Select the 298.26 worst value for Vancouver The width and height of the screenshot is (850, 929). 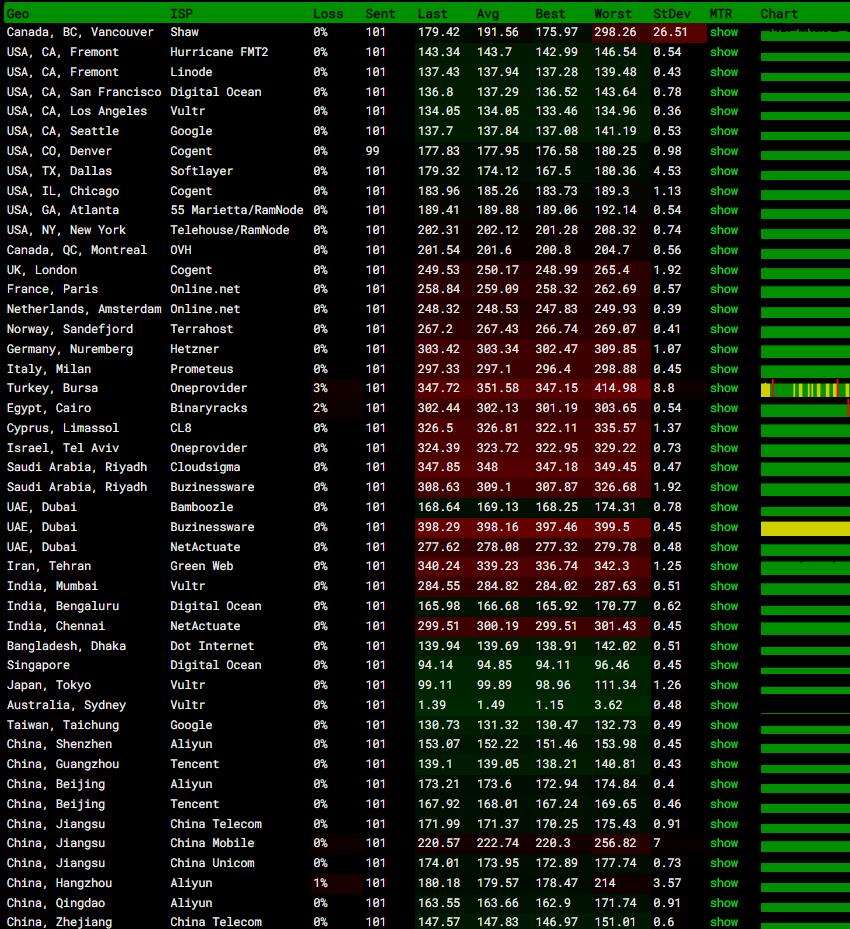pos(615,32)
